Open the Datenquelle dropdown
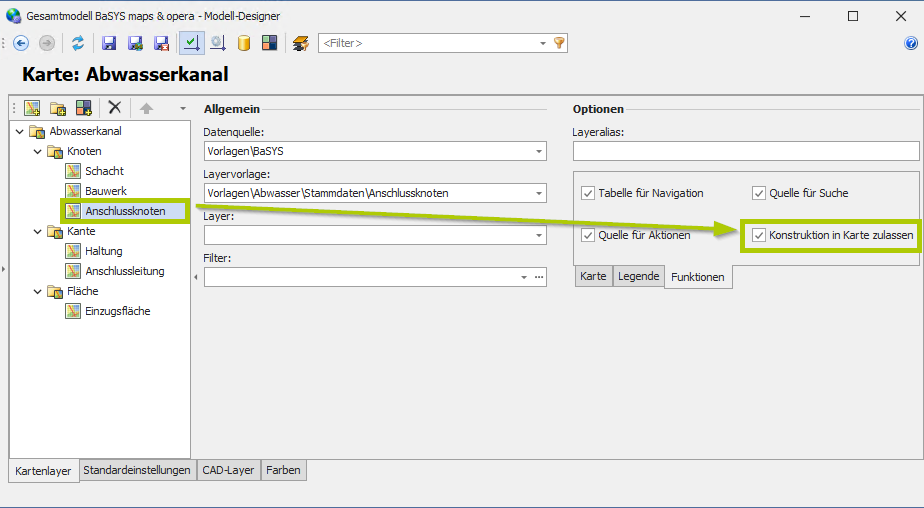This screenshot has width=924, height=508. (x=539, y=152)
